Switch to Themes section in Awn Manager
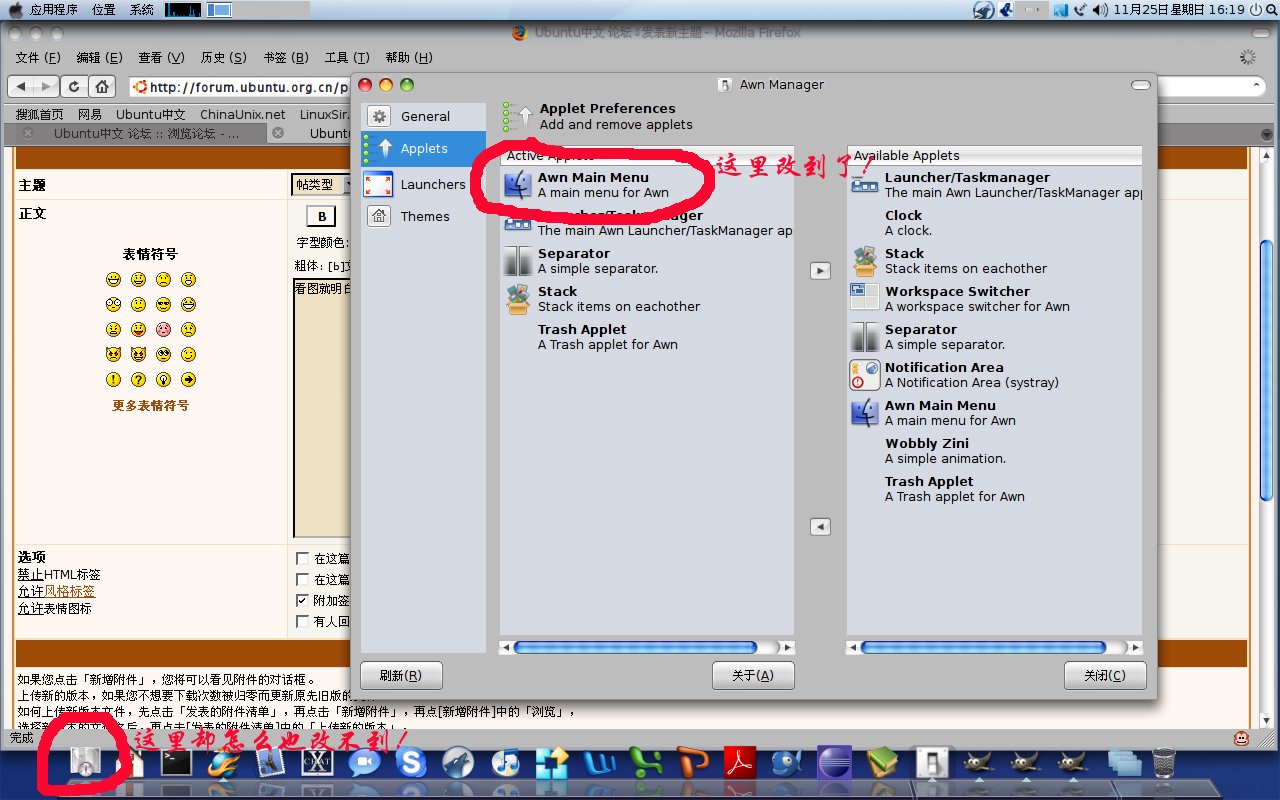 (423, 216)
